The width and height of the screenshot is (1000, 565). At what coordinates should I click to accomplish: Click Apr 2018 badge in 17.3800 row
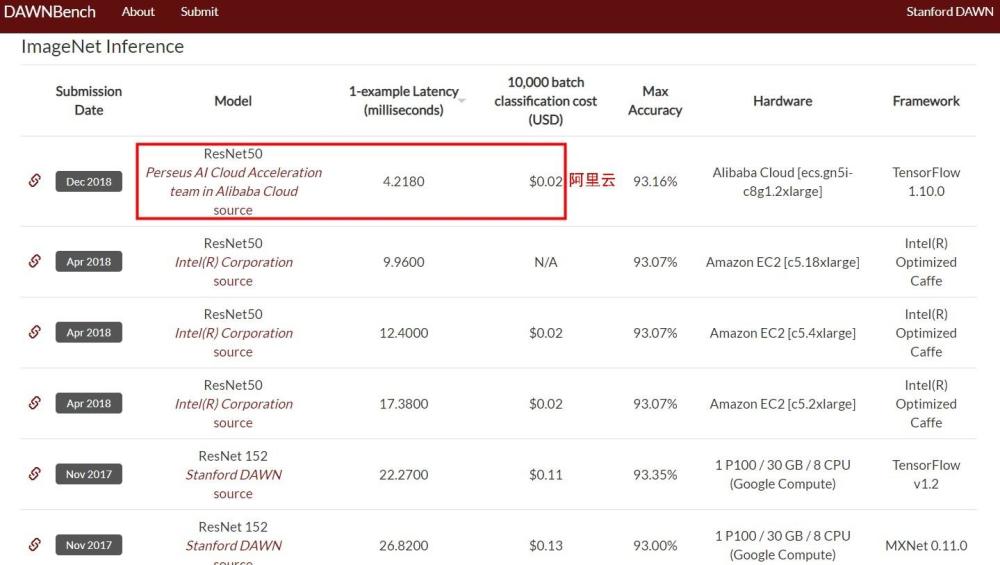[89, 403]
